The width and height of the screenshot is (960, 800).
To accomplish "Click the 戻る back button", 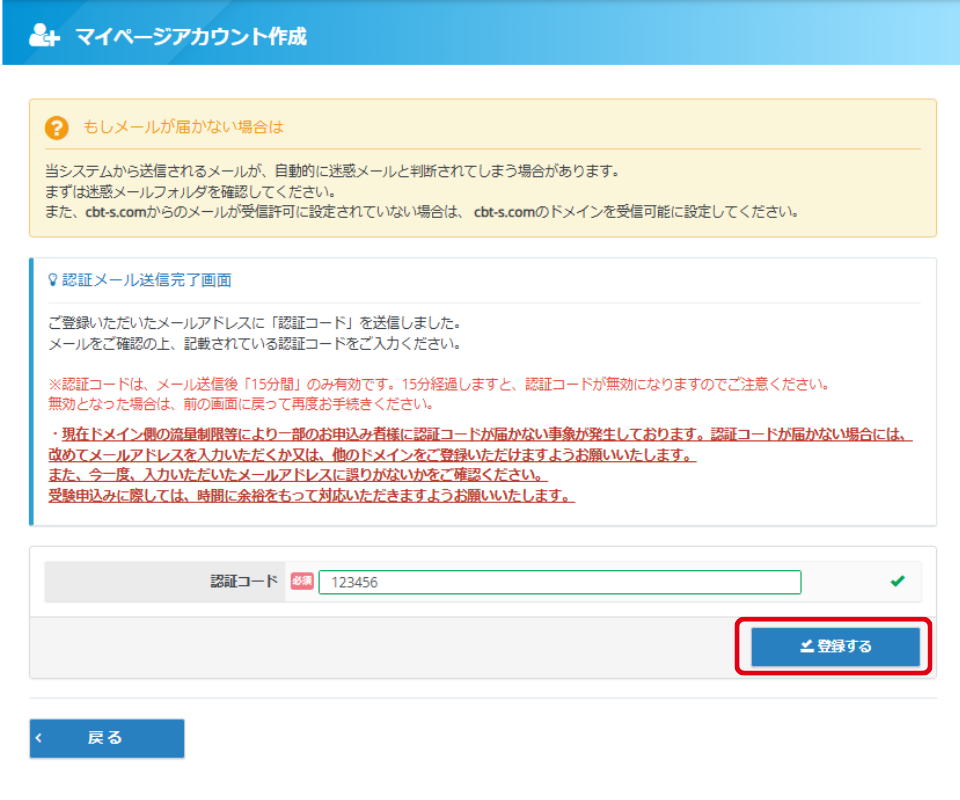I will [107, 738].
